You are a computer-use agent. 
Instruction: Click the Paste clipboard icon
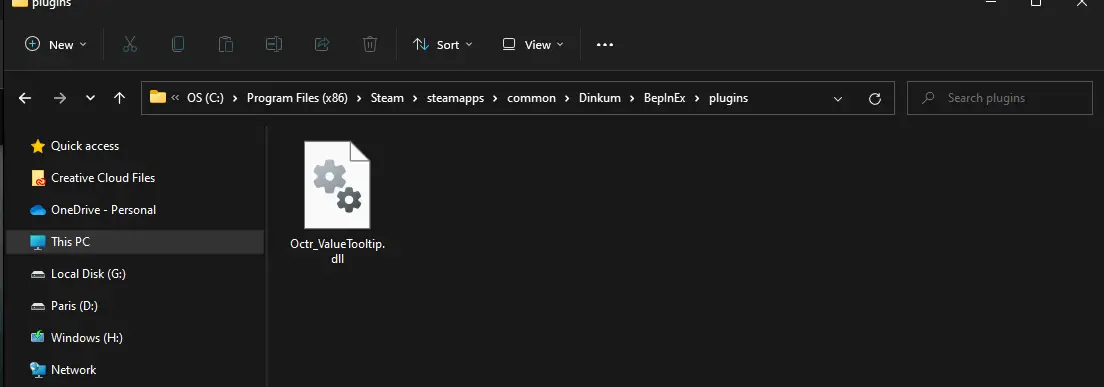pos(225,44)
